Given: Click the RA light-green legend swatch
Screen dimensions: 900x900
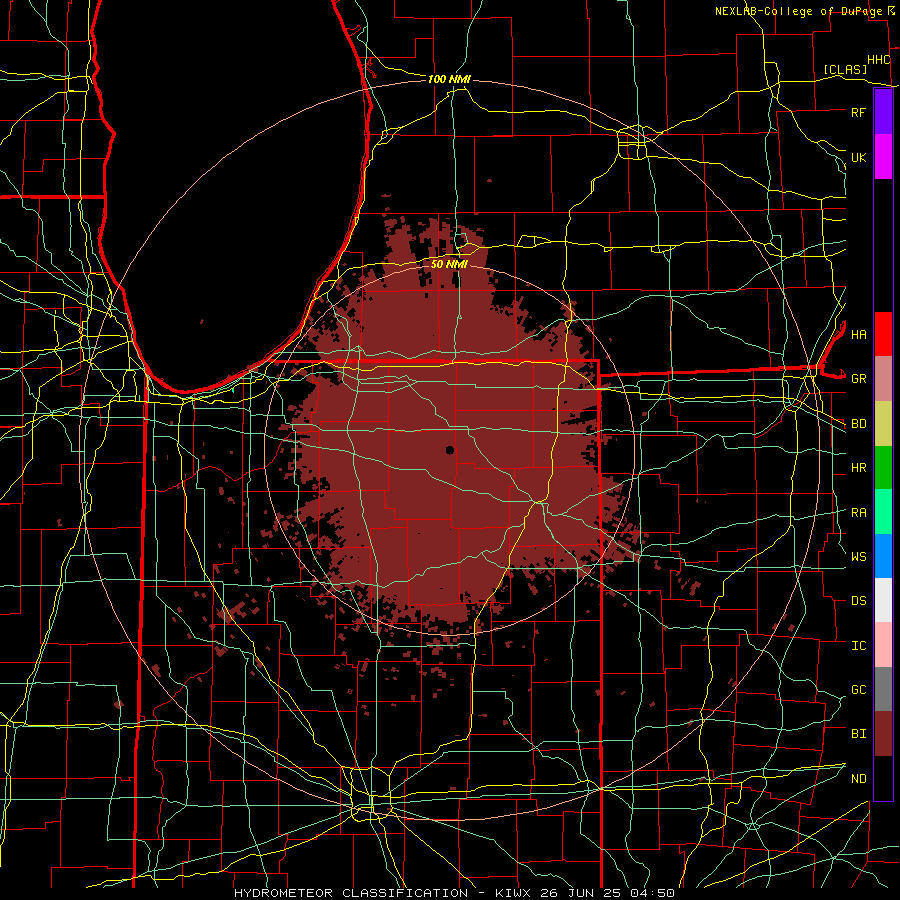Looking at the screenshot, I should 883,512.
